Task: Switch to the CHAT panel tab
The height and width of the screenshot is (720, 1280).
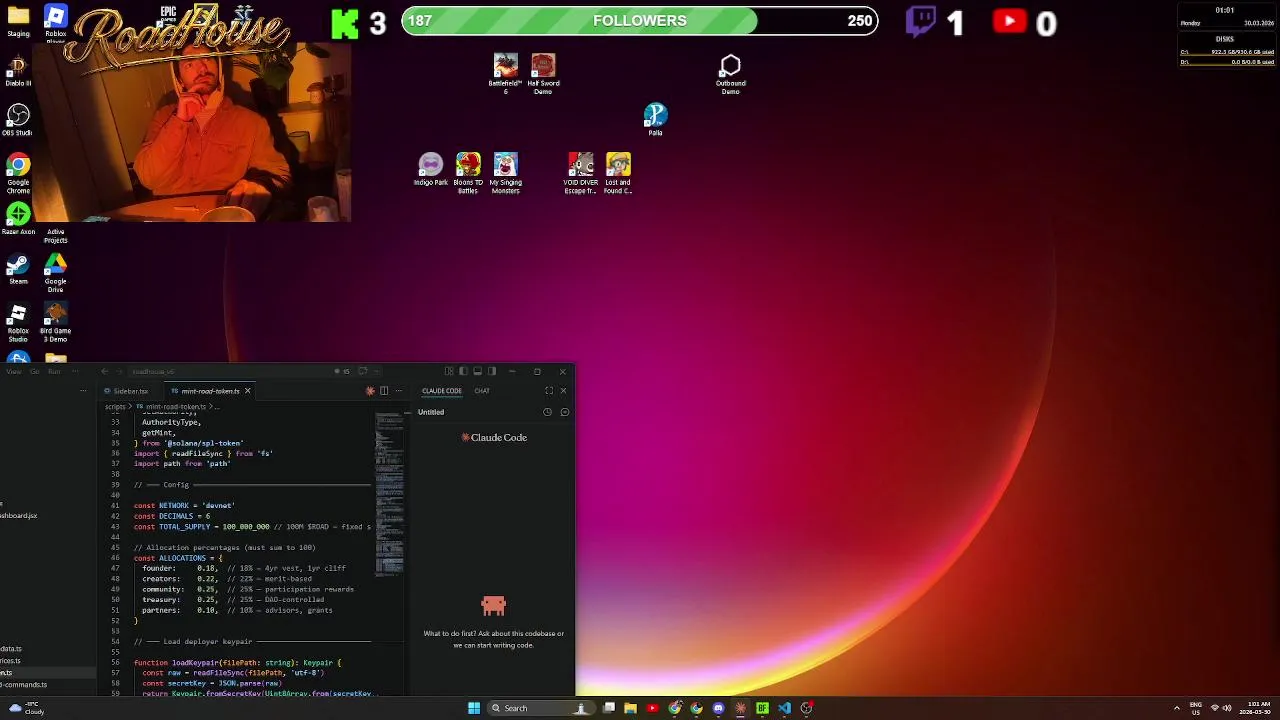Action: tap(482, 391)
